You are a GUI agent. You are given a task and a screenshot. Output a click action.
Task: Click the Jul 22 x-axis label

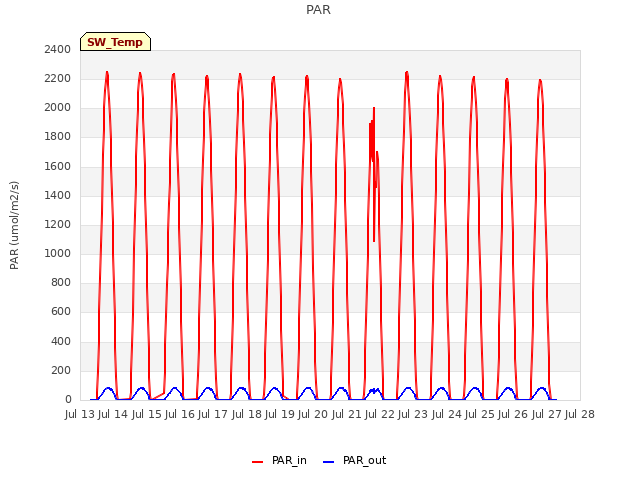[380, 414]
